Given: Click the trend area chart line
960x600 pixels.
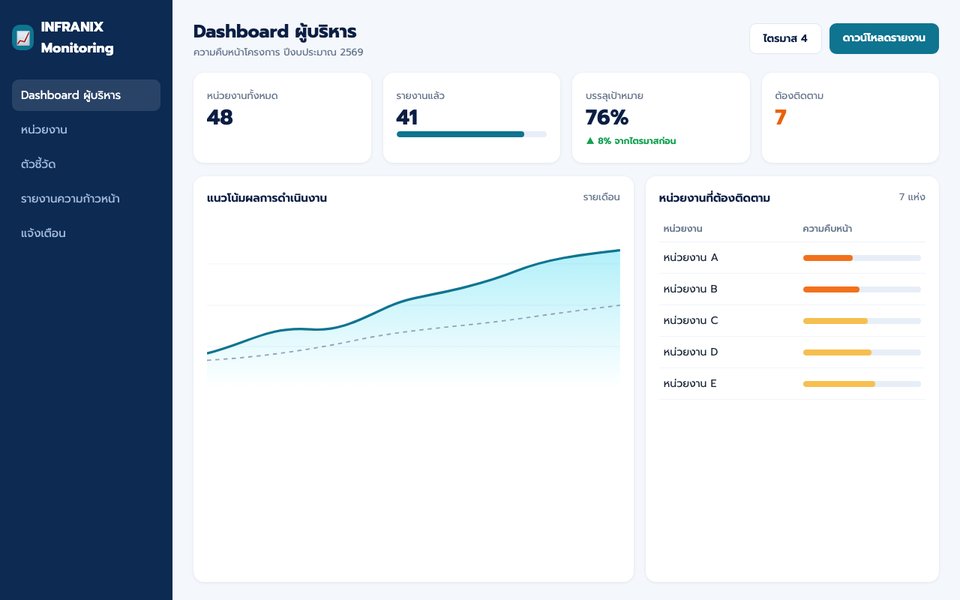Looking at the screenshot, I should 413,300.
